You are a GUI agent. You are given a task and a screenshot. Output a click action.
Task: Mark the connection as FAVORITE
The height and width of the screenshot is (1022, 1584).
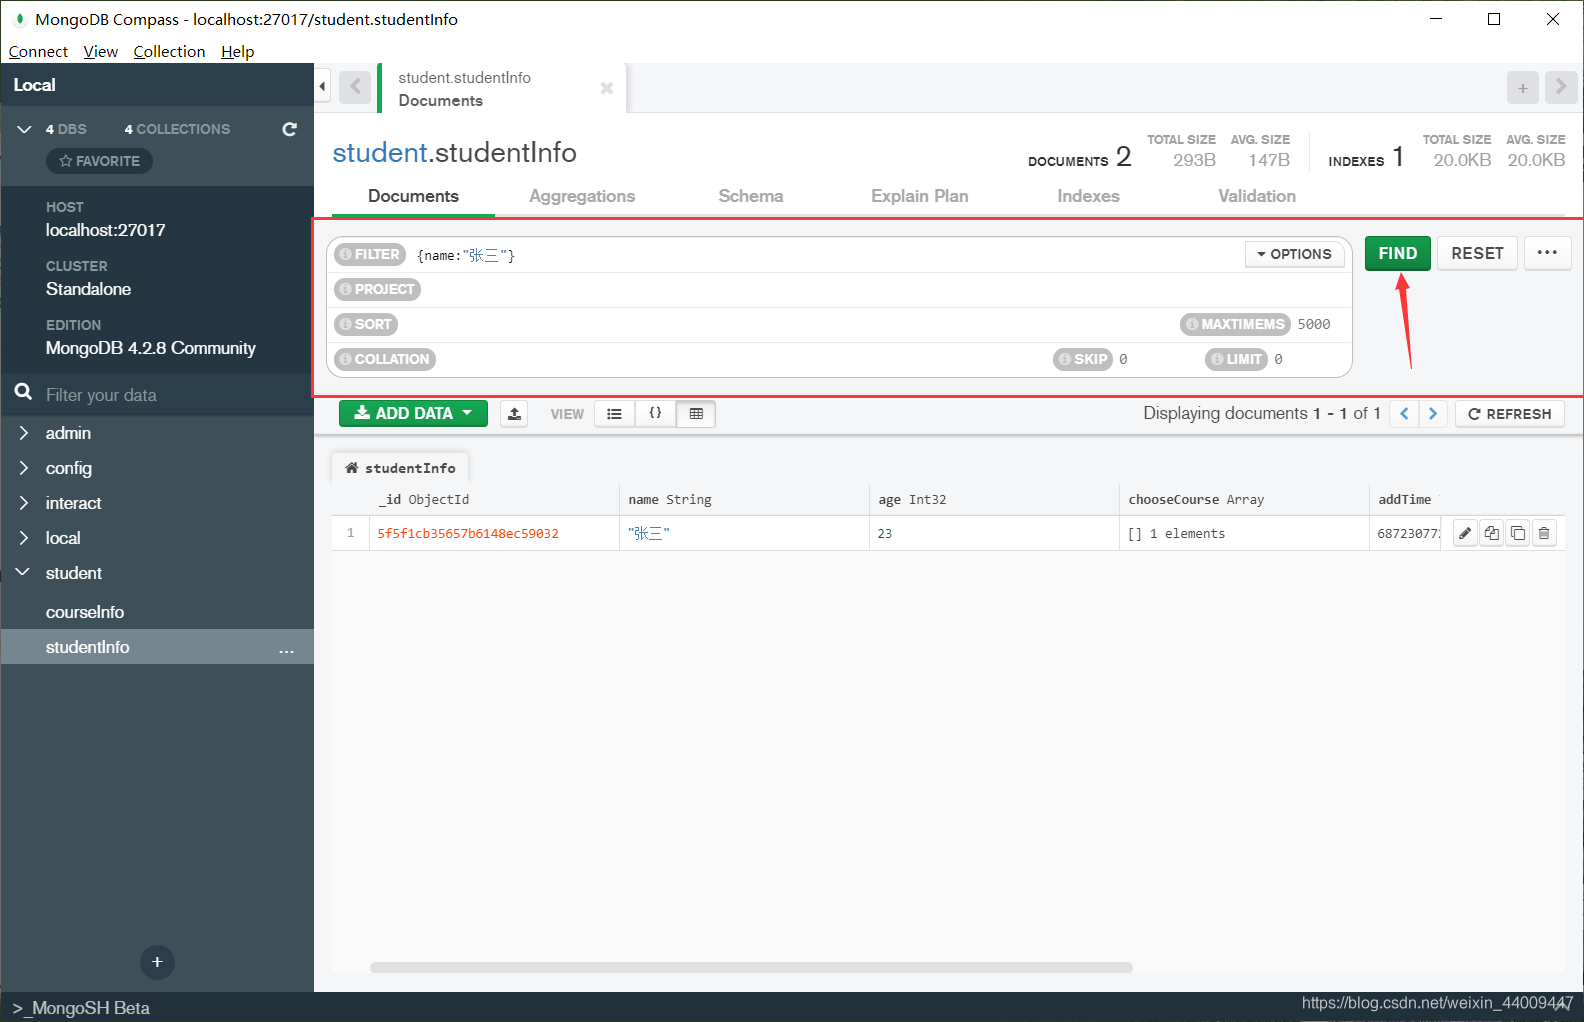(99, 161)
